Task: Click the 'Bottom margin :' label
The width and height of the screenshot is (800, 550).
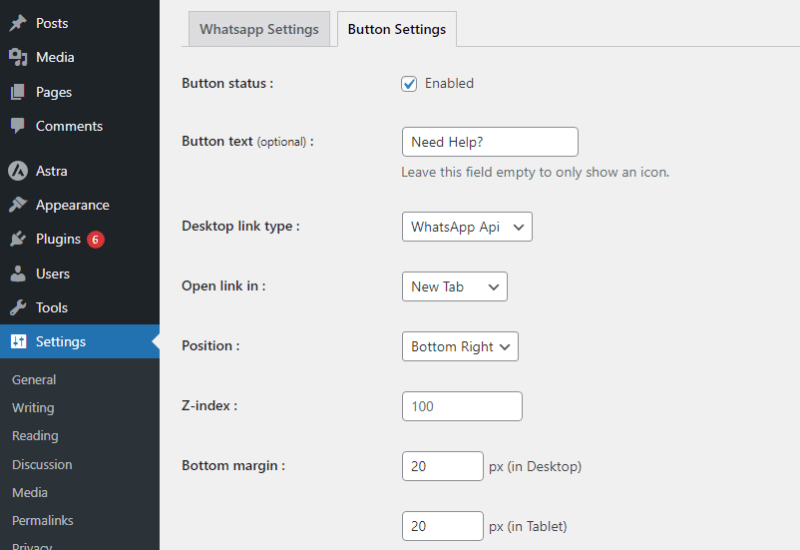Action: coord(233,465)
